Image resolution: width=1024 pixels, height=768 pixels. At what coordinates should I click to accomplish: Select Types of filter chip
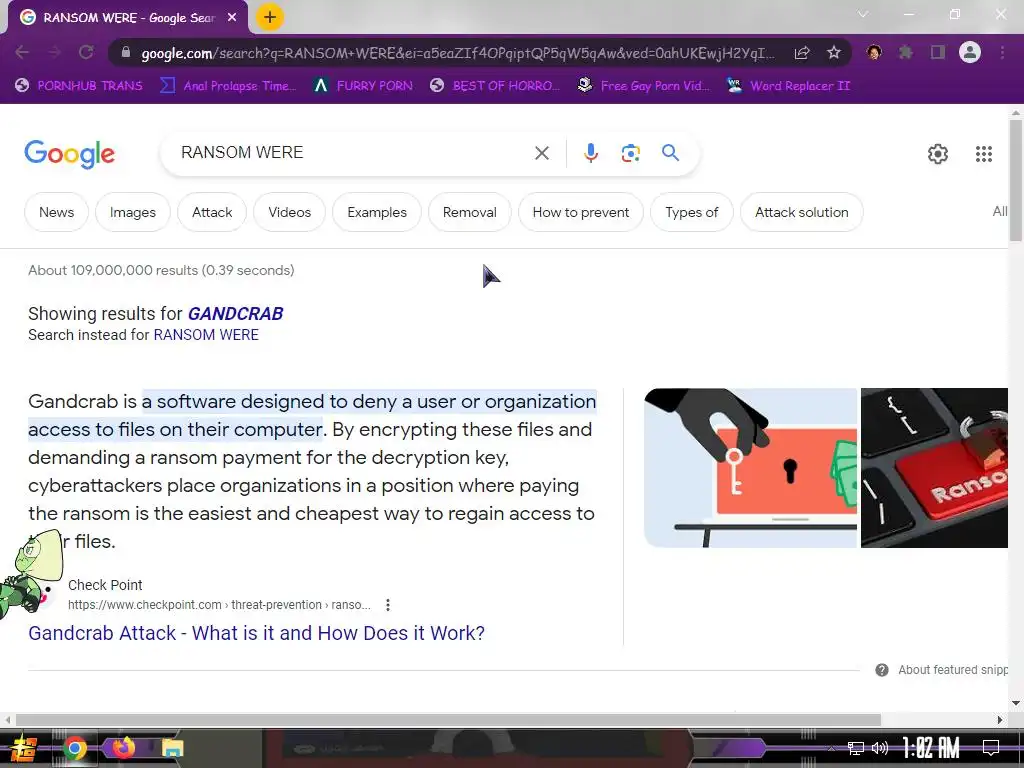692,212
